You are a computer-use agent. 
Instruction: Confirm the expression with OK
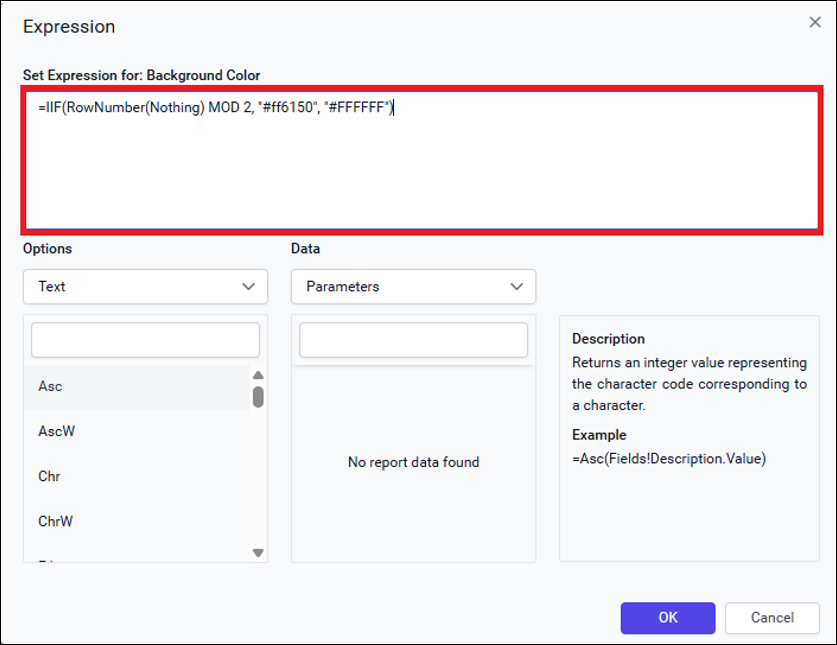pyautogui.click(x=667, y=618)
